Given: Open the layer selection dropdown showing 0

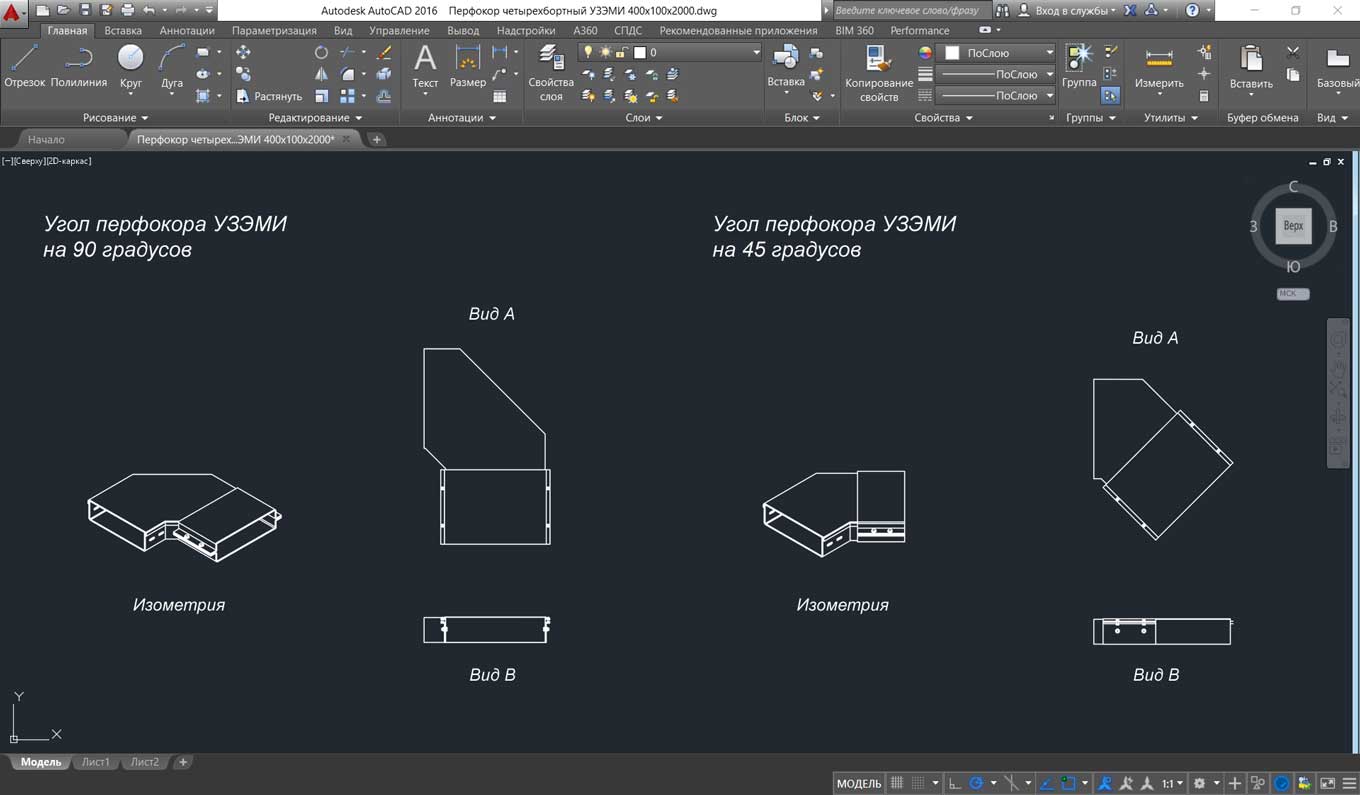Looking at the screenshot, I should coord(700,52).
